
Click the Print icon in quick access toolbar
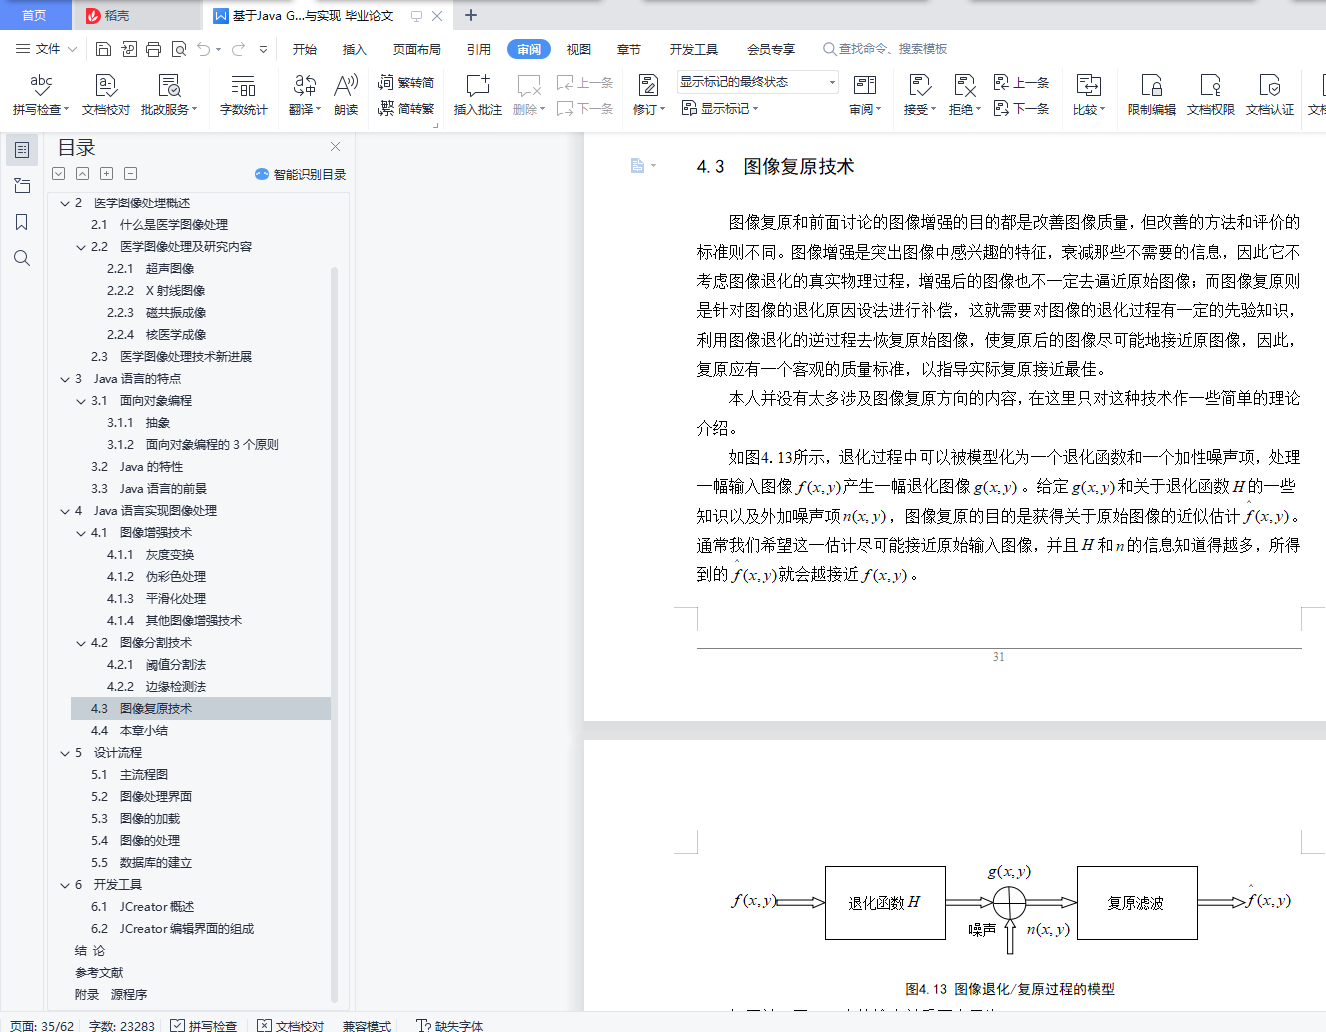tap(153, 49)
